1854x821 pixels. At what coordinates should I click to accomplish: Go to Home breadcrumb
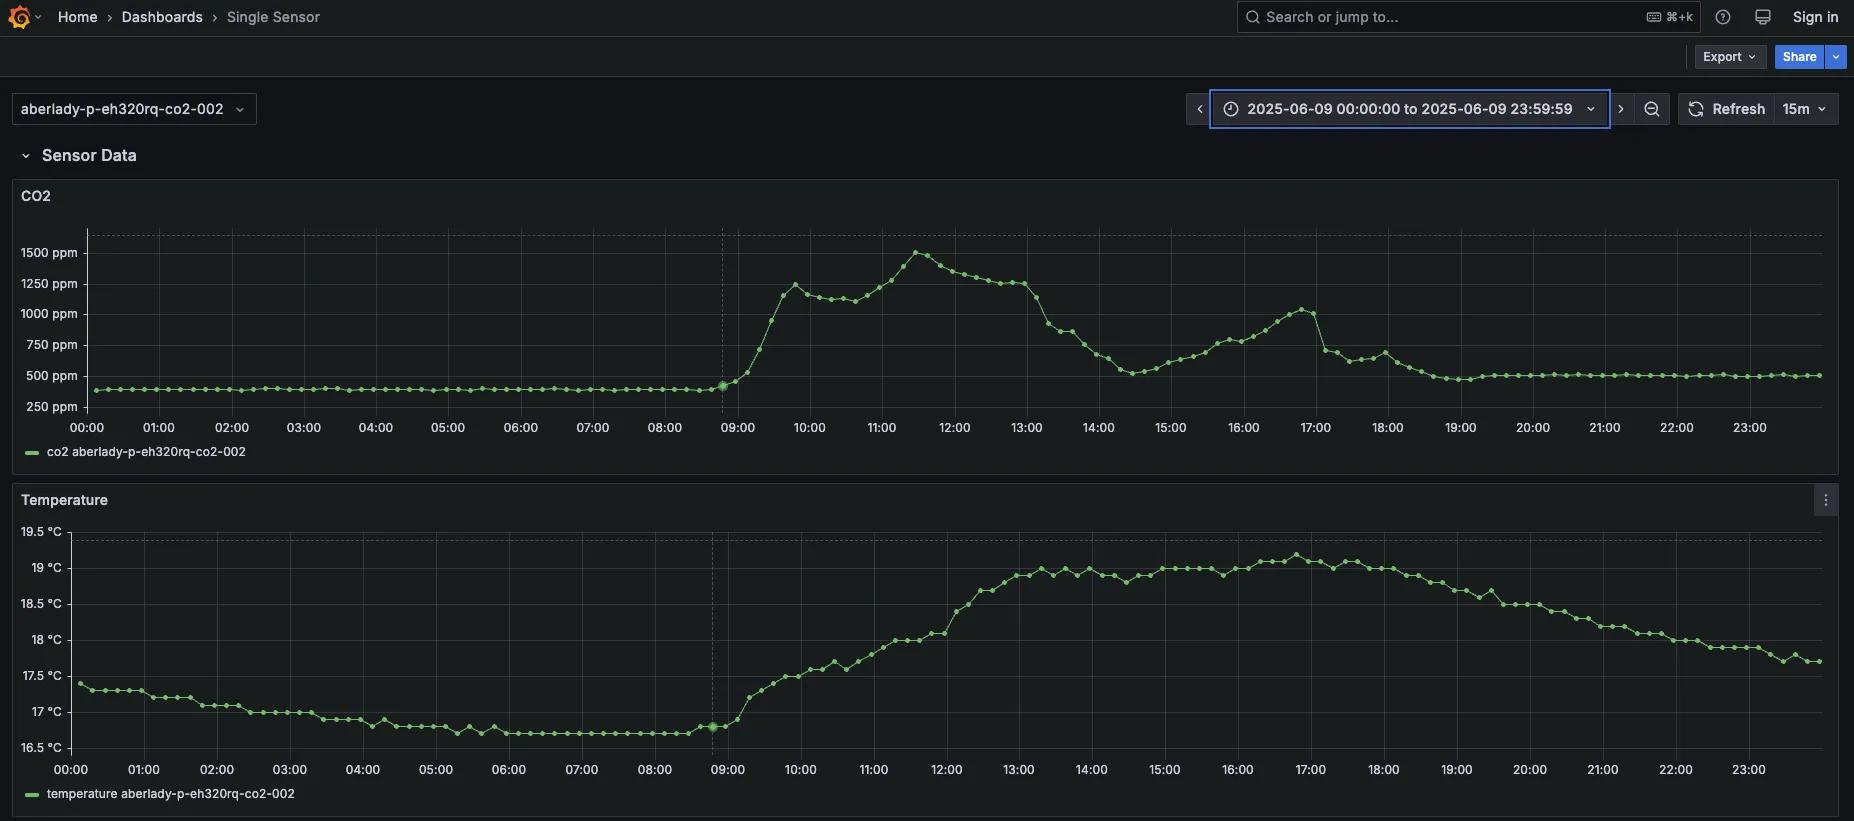coord(77,17)
